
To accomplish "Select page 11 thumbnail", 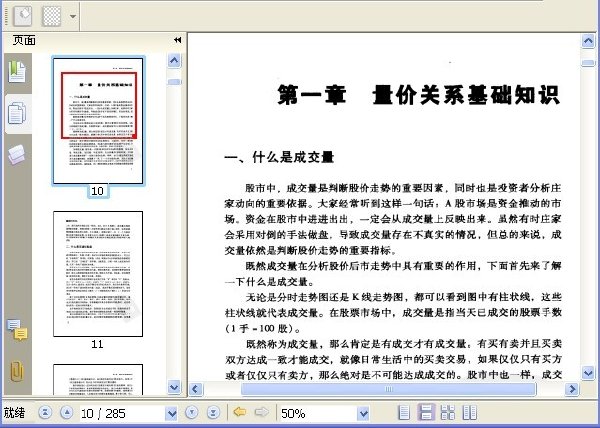I will pyautogui.click(x=98, y=274).
